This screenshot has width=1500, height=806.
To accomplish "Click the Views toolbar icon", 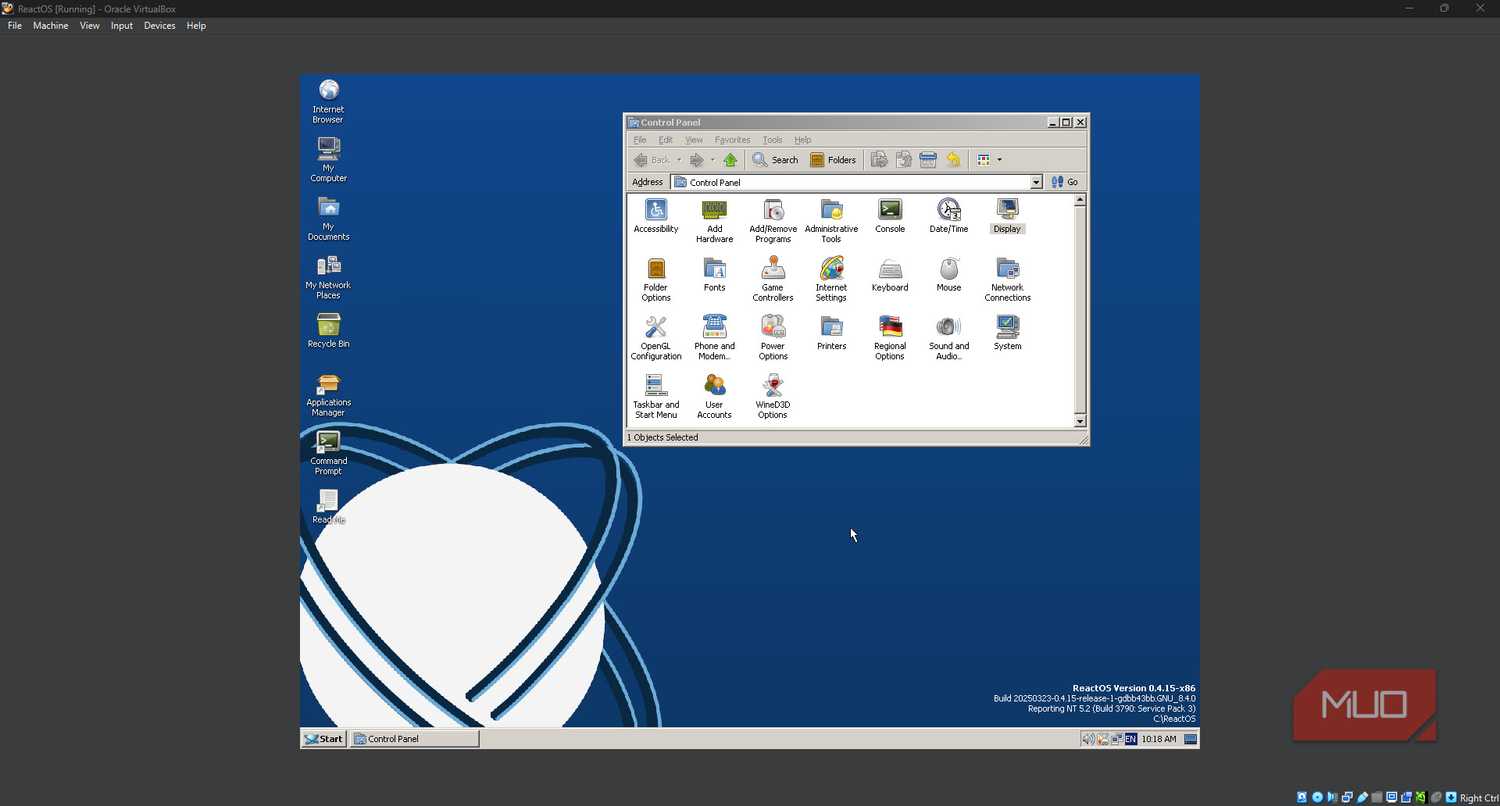I will [984, 160].
